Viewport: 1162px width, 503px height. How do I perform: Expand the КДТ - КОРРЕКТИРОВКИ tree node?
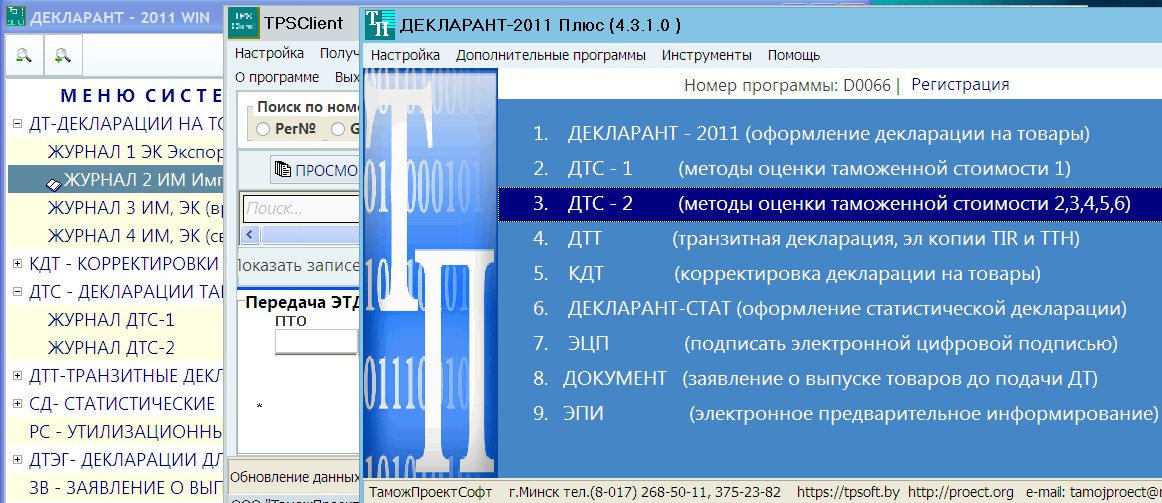(x=17, y=264)
